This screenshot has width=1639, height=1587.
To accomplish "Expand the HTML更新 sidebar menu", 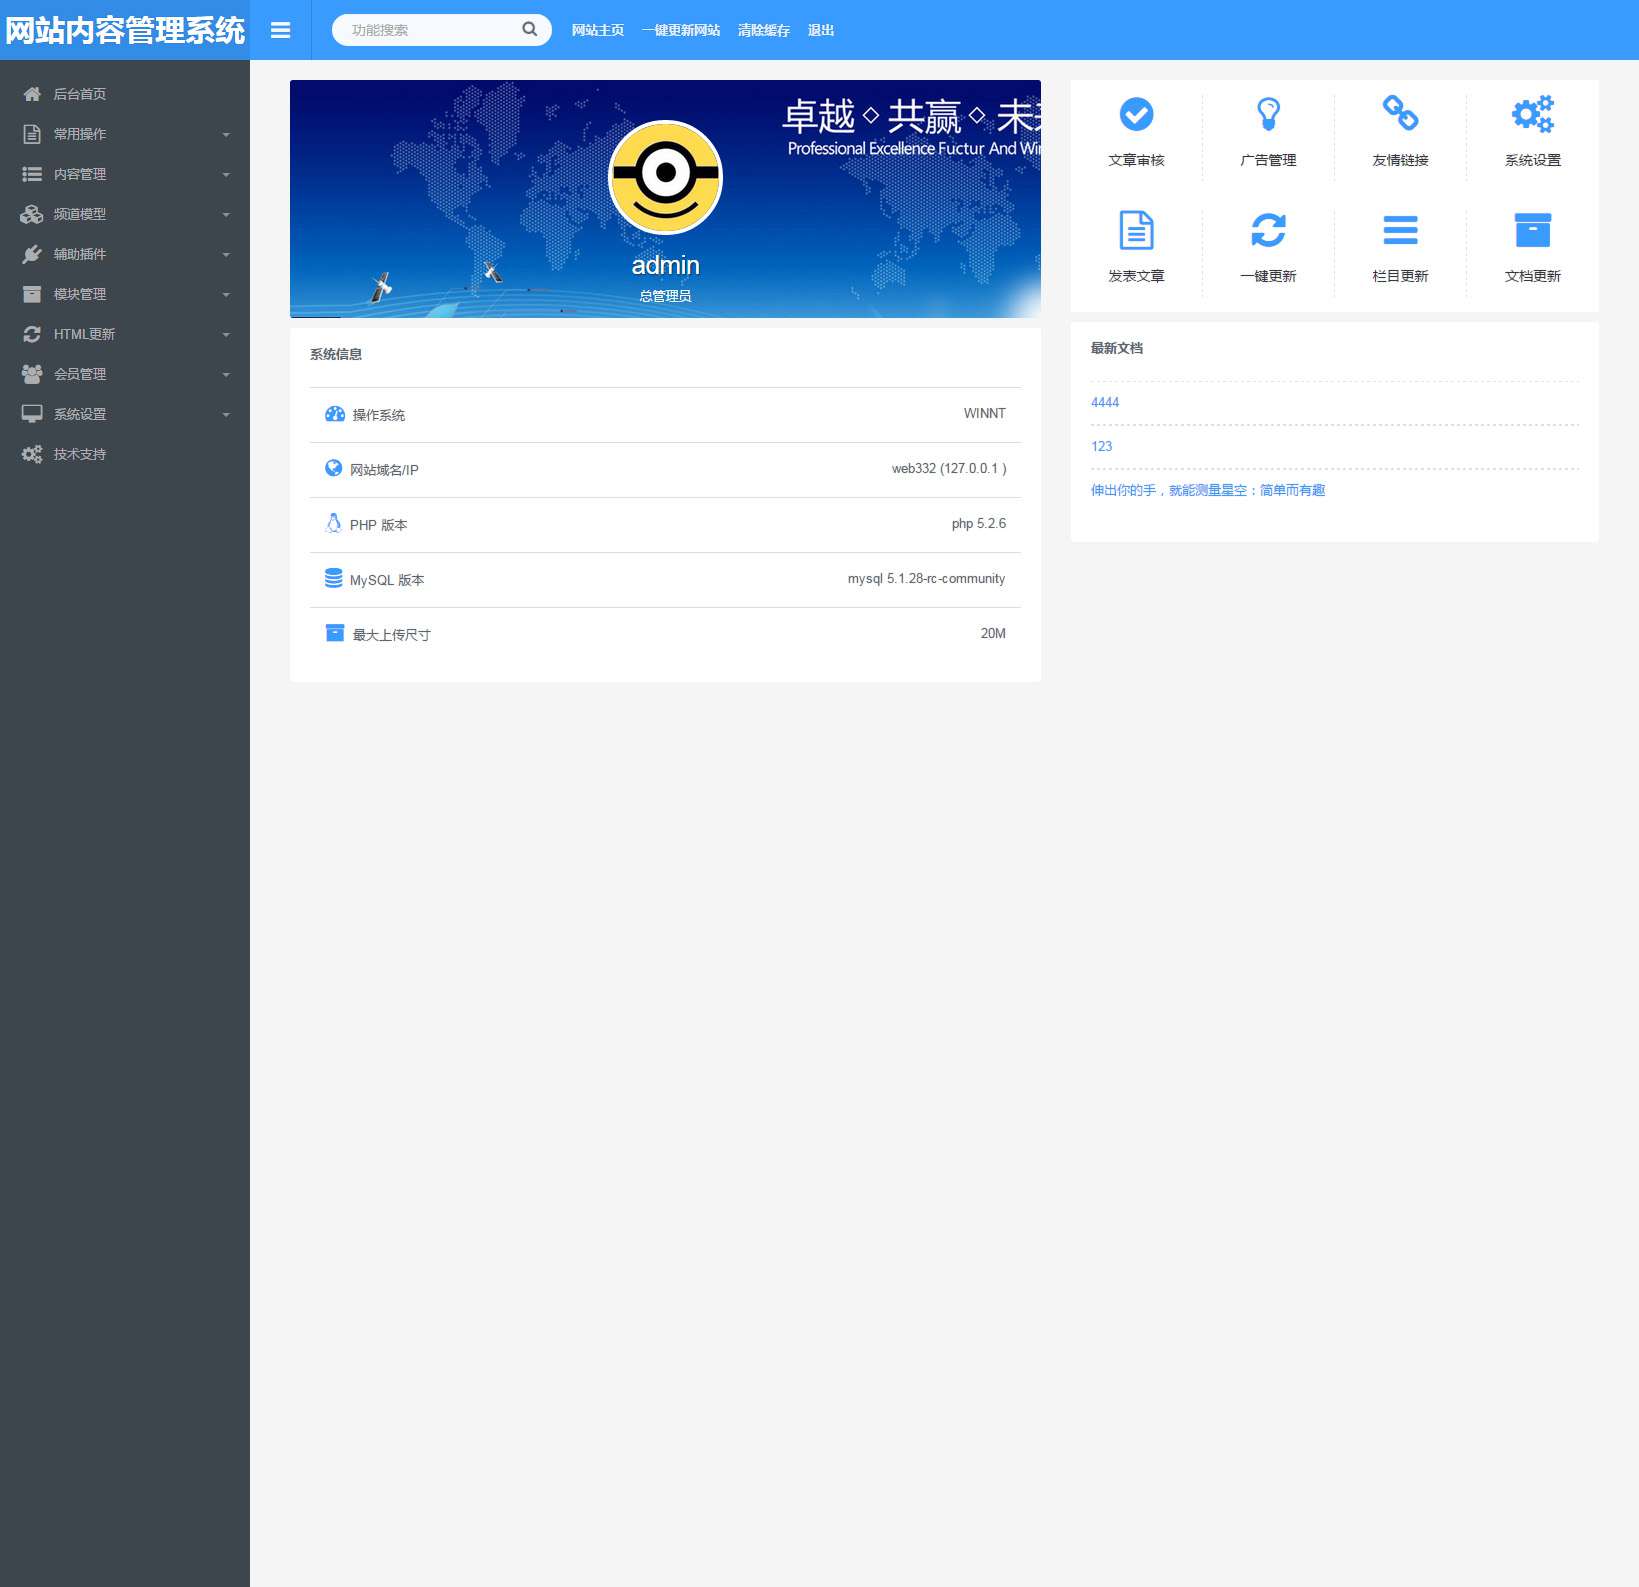I will [x=125, y=334].
